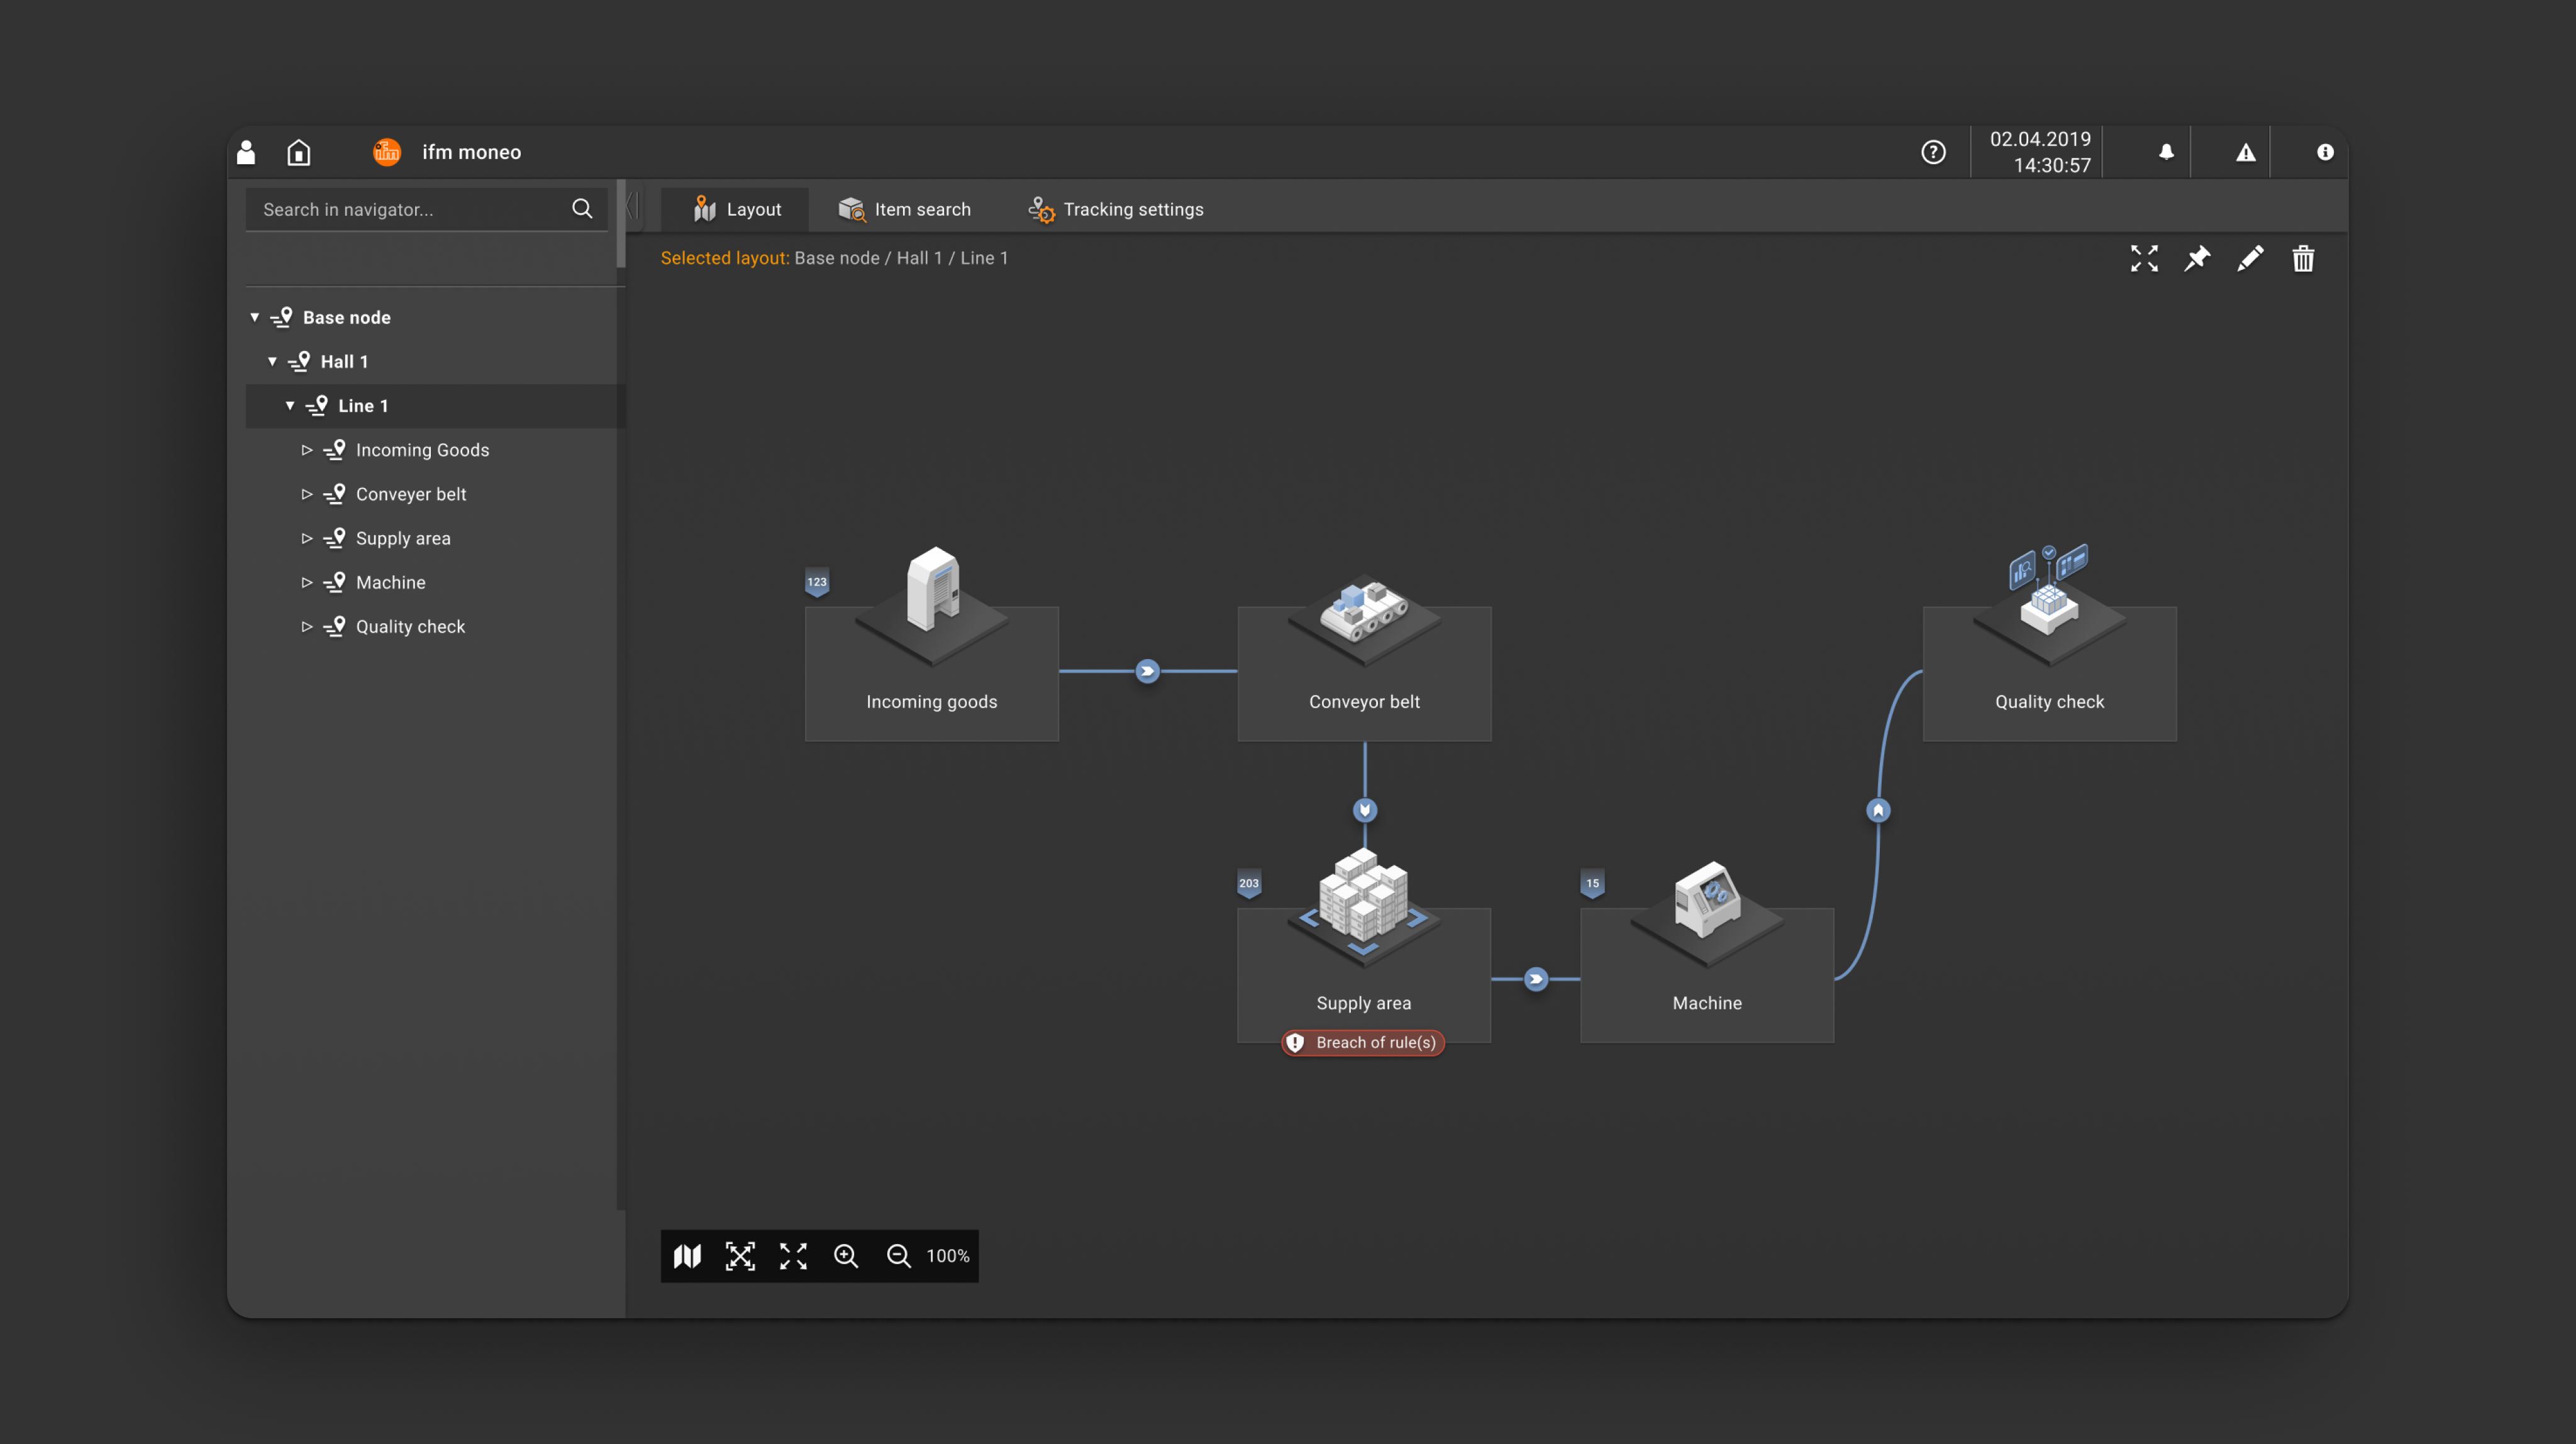Image resolution: width=2576 pixels, height=1444 pixels.
Task: Click the zoom out icon
Action: point(899,1257)
